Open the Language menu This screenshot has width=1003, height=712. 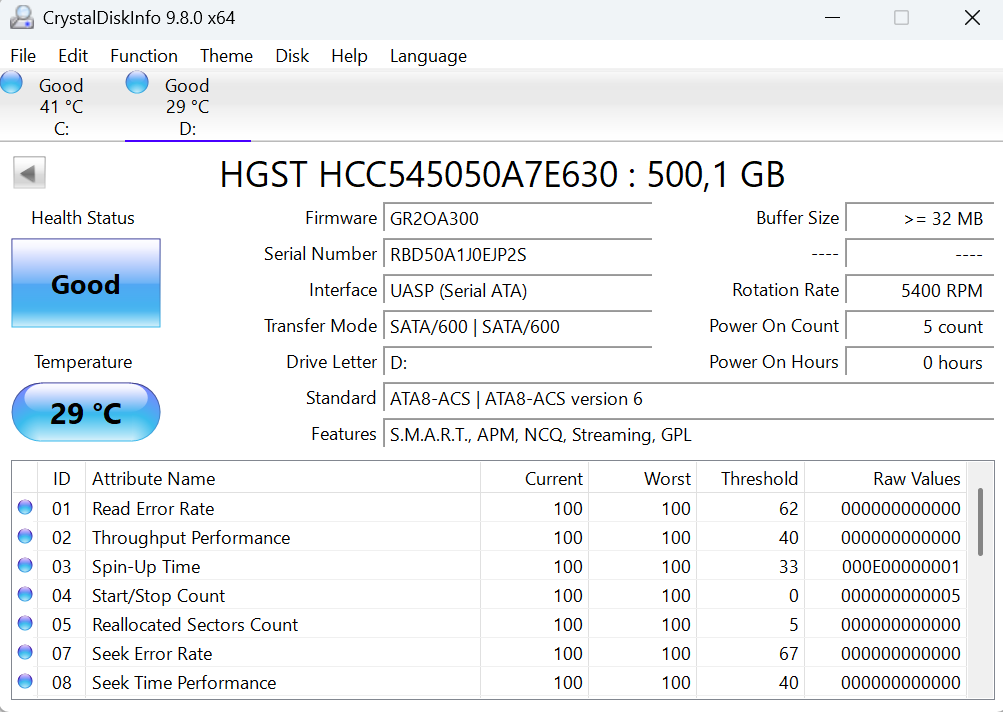click(x=429, y=56)
